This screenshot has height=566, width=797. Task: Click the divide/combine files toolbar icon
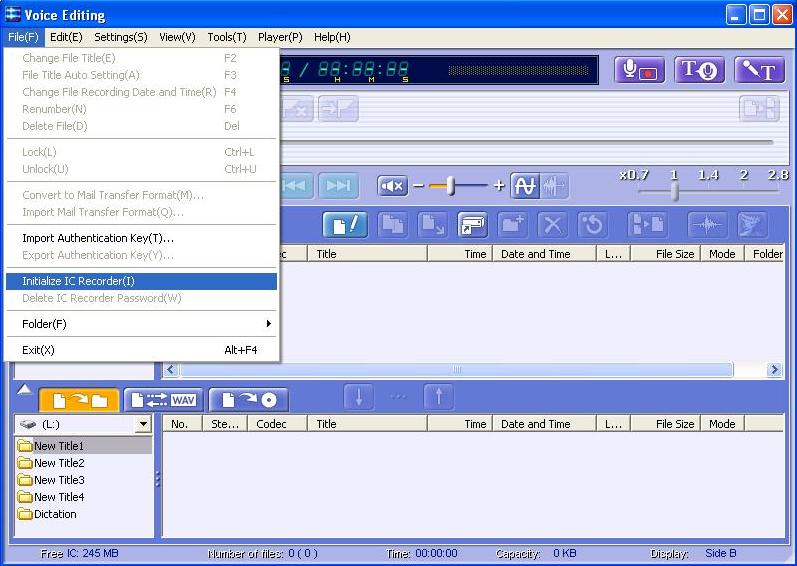click(x=647, y=225)
